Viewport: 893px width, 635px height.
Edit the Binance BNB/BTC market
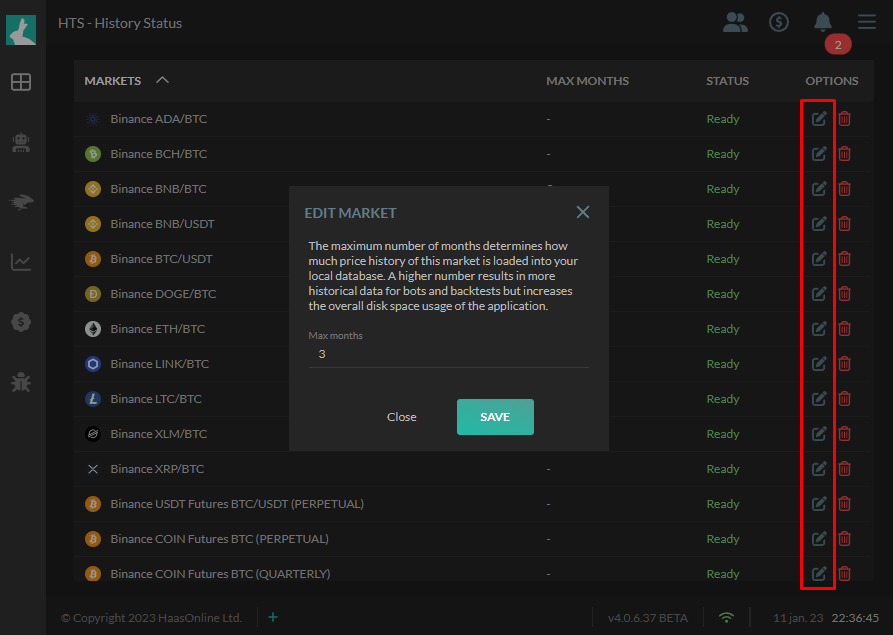click(819, 189)
